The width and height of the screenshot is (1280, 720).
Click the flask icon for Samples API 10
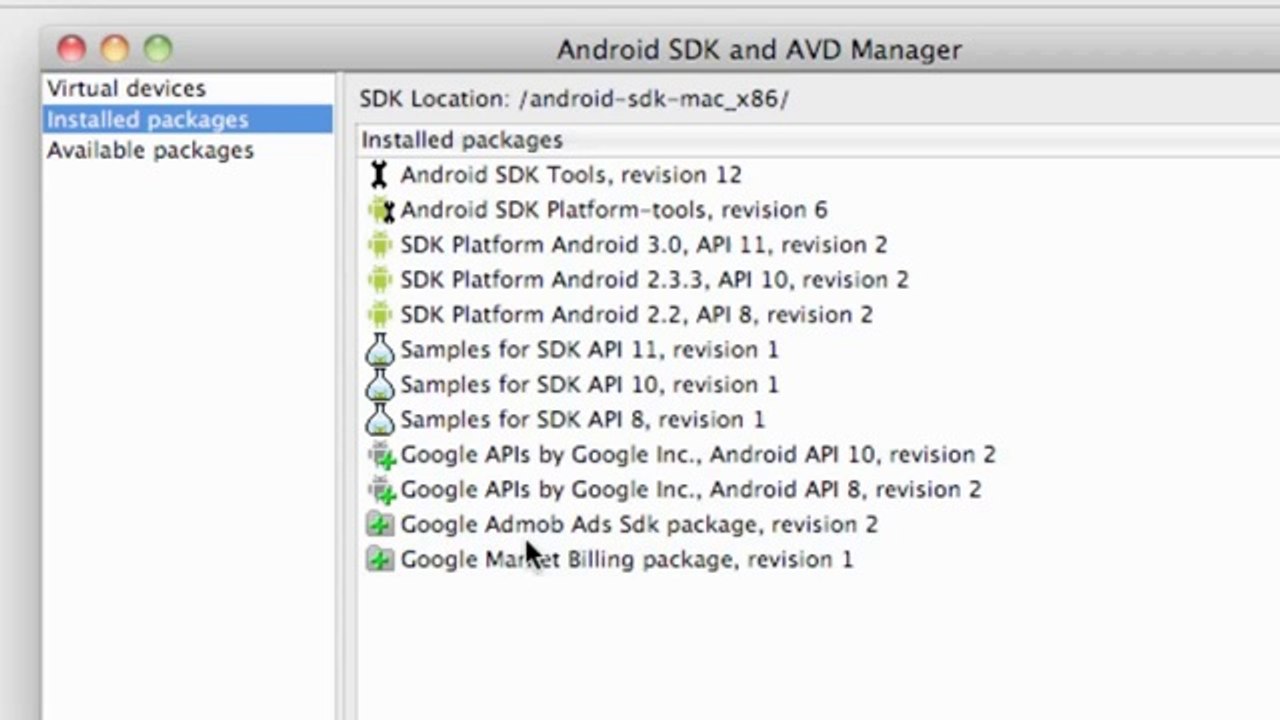pyautogui.click(x=380, y=385)
